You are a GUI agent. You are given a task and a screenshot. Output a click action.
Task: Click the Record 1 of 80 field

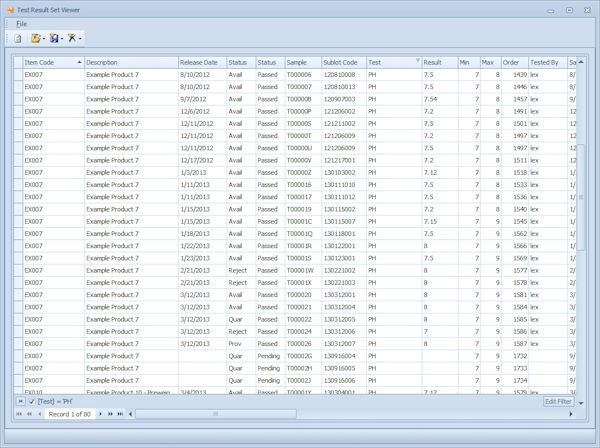70,414
